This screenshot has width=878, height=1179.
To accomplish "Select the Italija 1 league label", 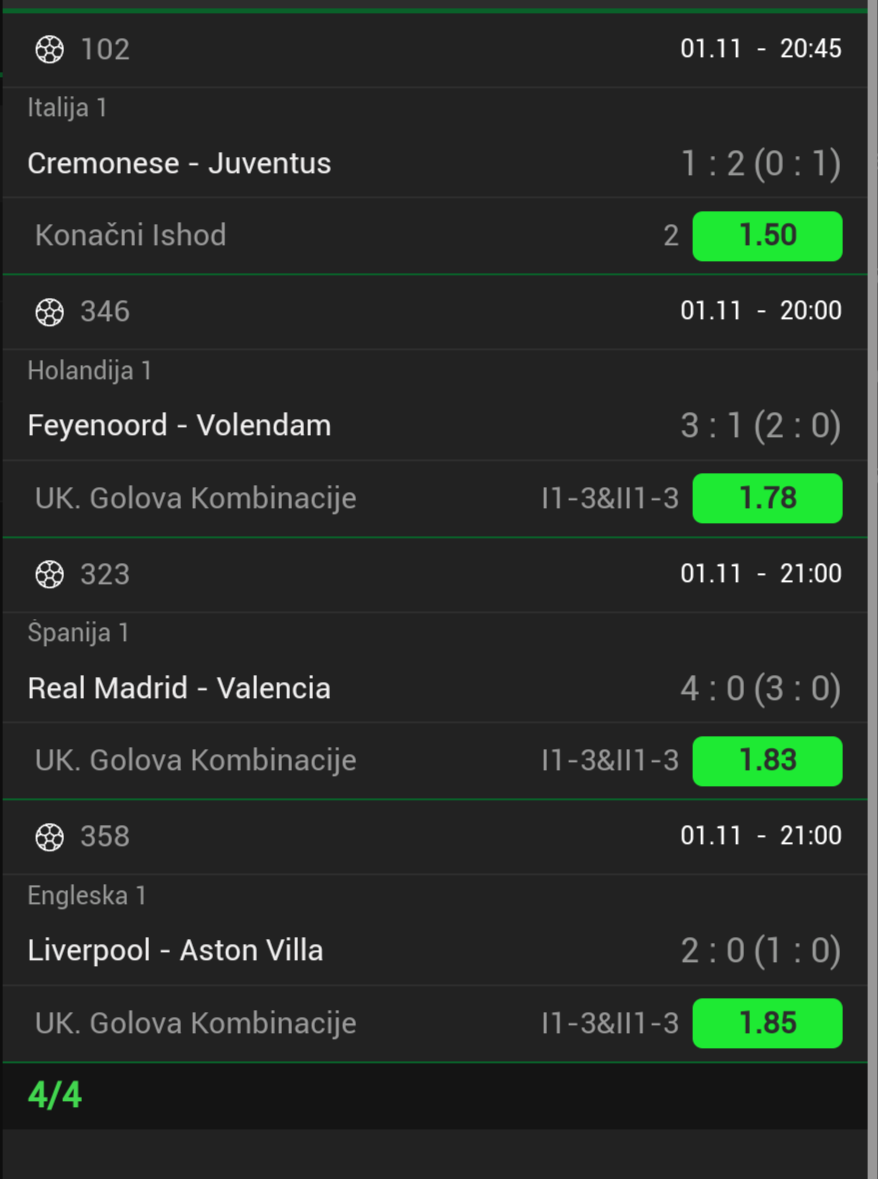I will tap(67, 107).
